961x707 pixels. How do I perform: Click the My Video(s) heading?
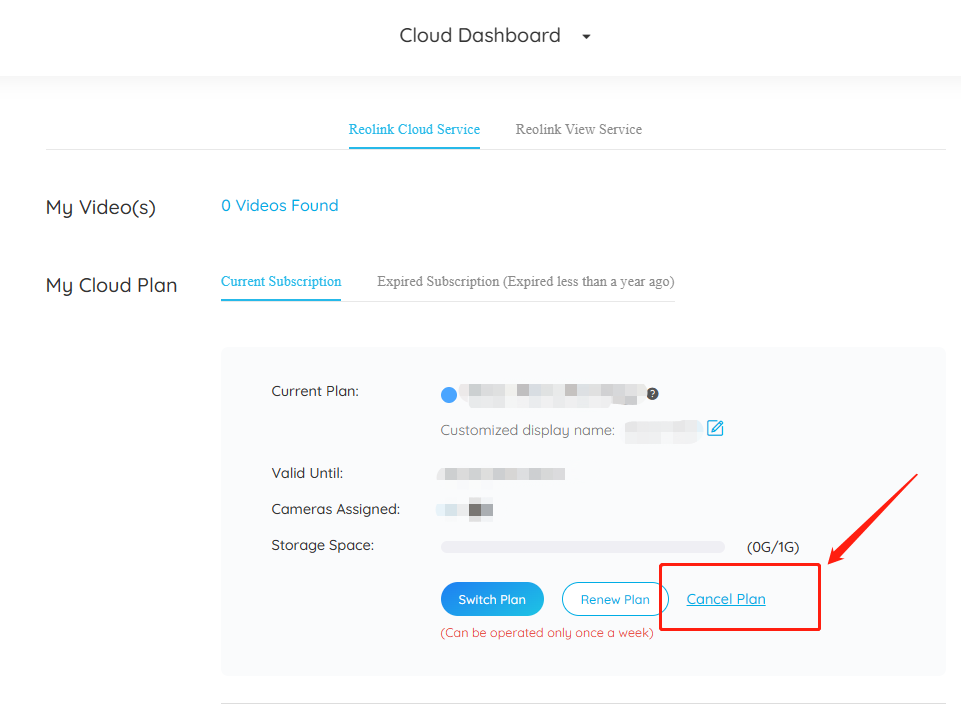point(101,208)
